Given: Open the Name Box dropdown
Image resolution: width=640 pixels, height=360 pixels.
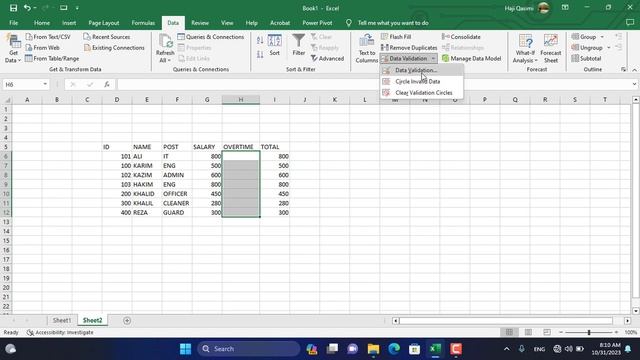Looking at the screenshot, I should point(45,84).
